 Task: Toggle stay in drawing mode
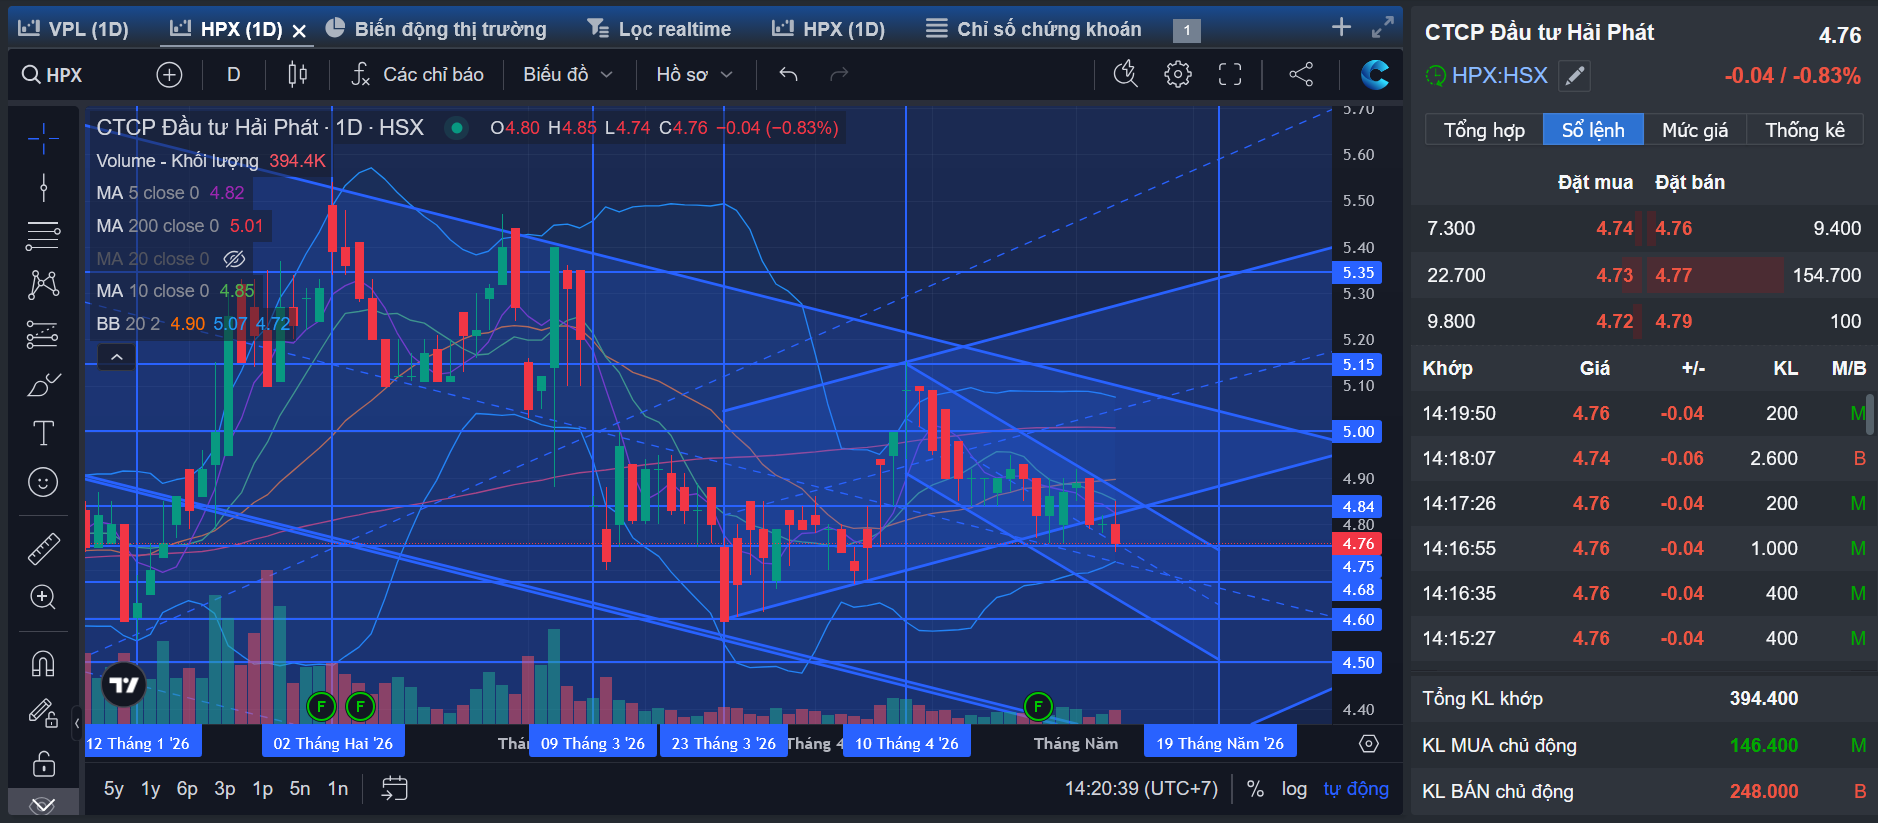pyautogui.click(x=43, y=713)
